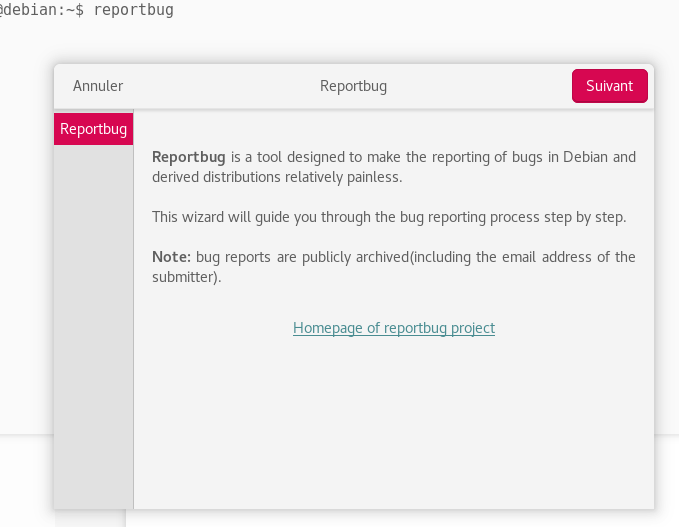Click the Reportbug dialog title
Screen dimensions: 679x527
[353, 86]
